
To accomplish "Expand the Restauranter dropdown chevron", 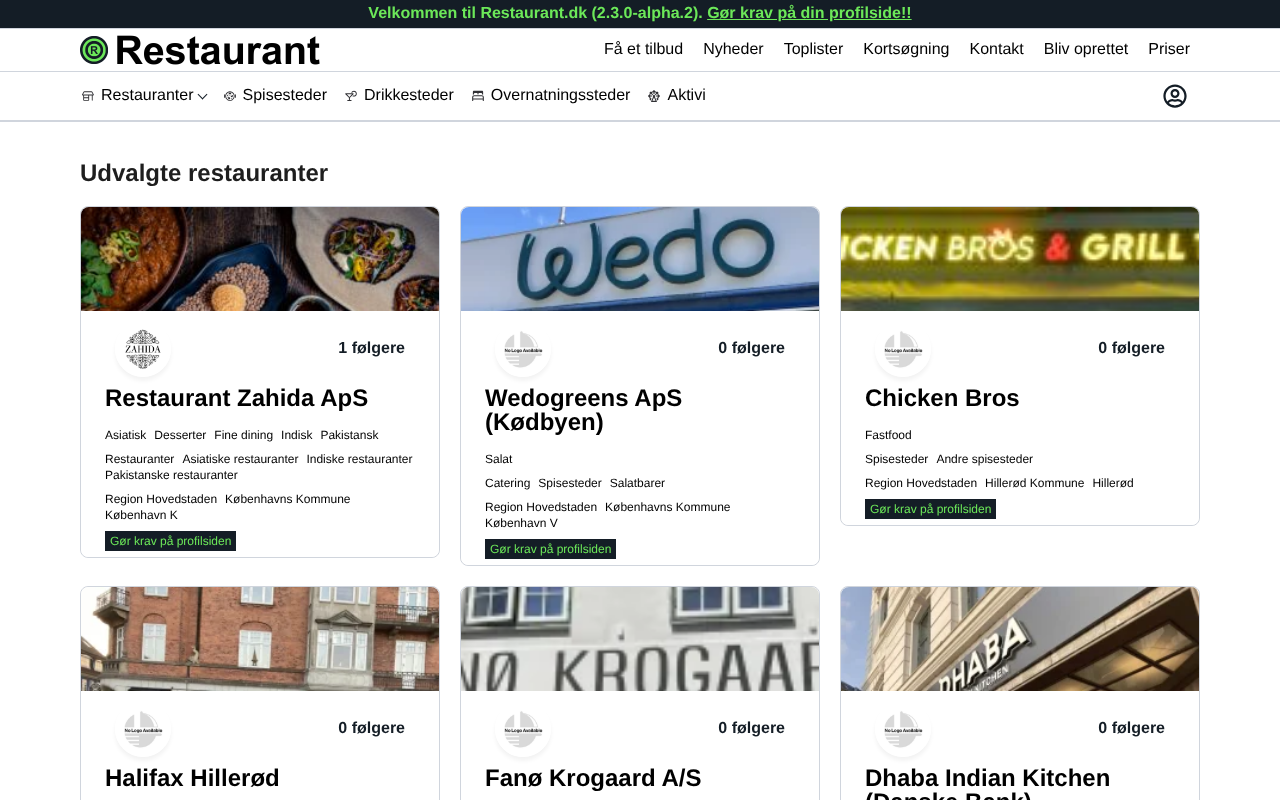I will coord(202,96).
